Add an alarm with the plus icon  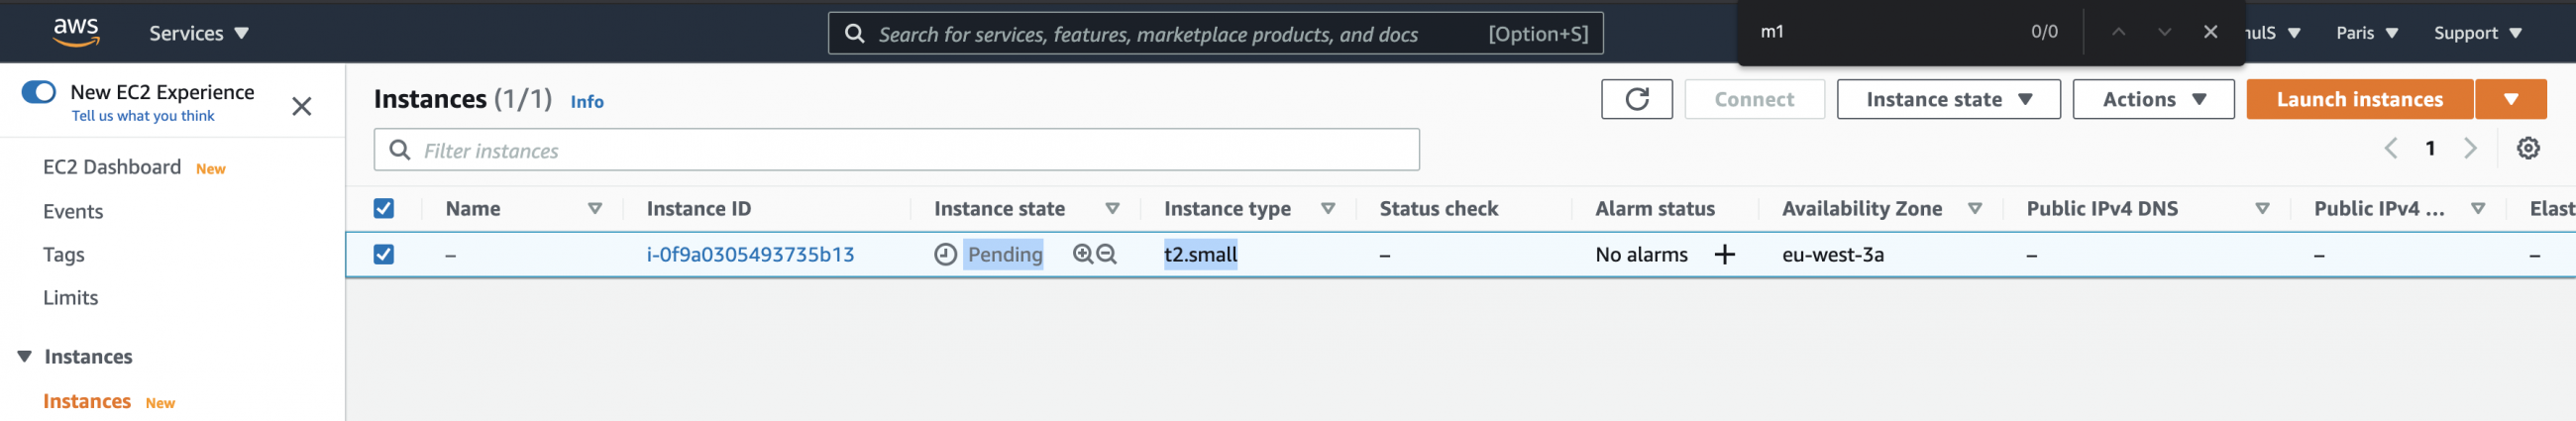[1724, 255]
